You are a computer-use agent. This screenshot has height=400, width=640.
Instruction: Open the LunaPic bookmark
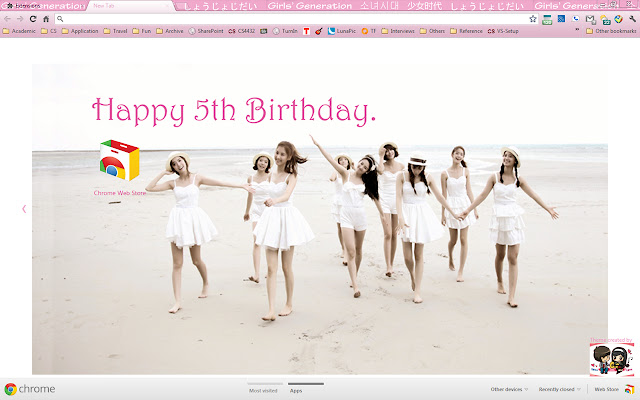342,31
